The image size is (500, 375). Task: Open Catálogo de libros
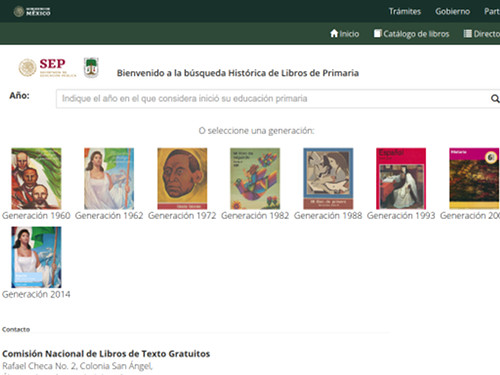point(412,34)
